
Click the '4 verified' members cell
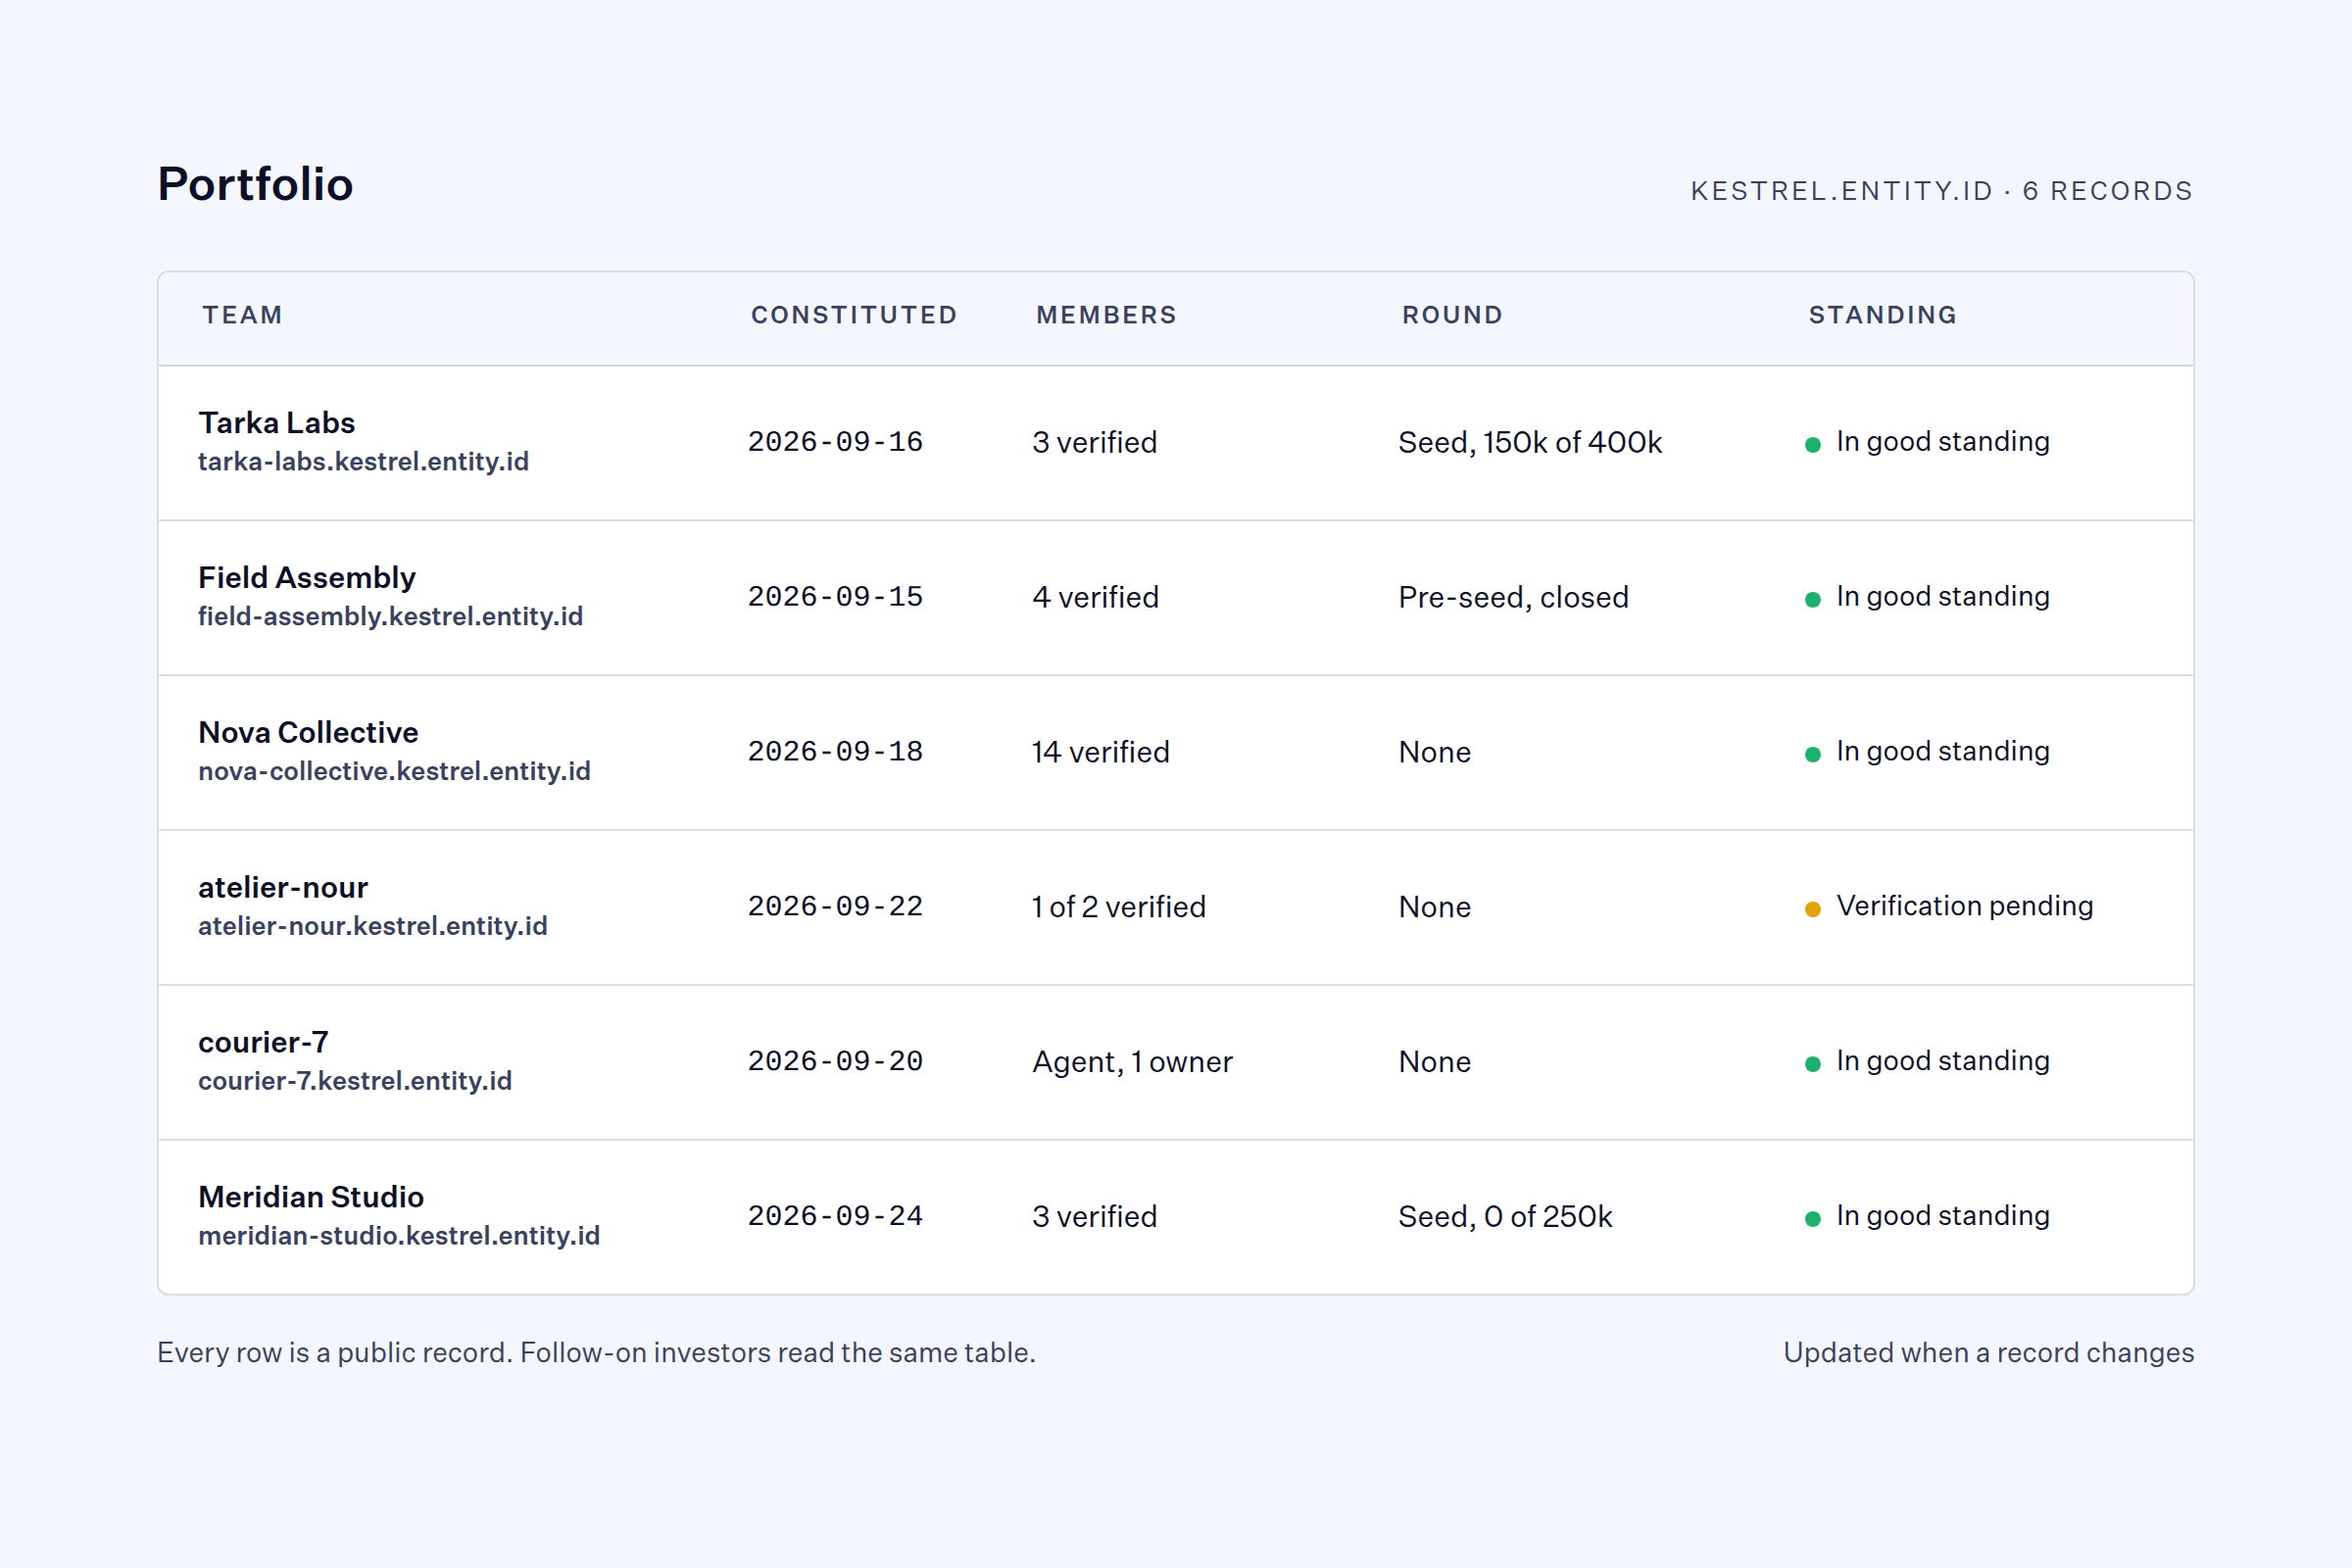point(1096,597)
